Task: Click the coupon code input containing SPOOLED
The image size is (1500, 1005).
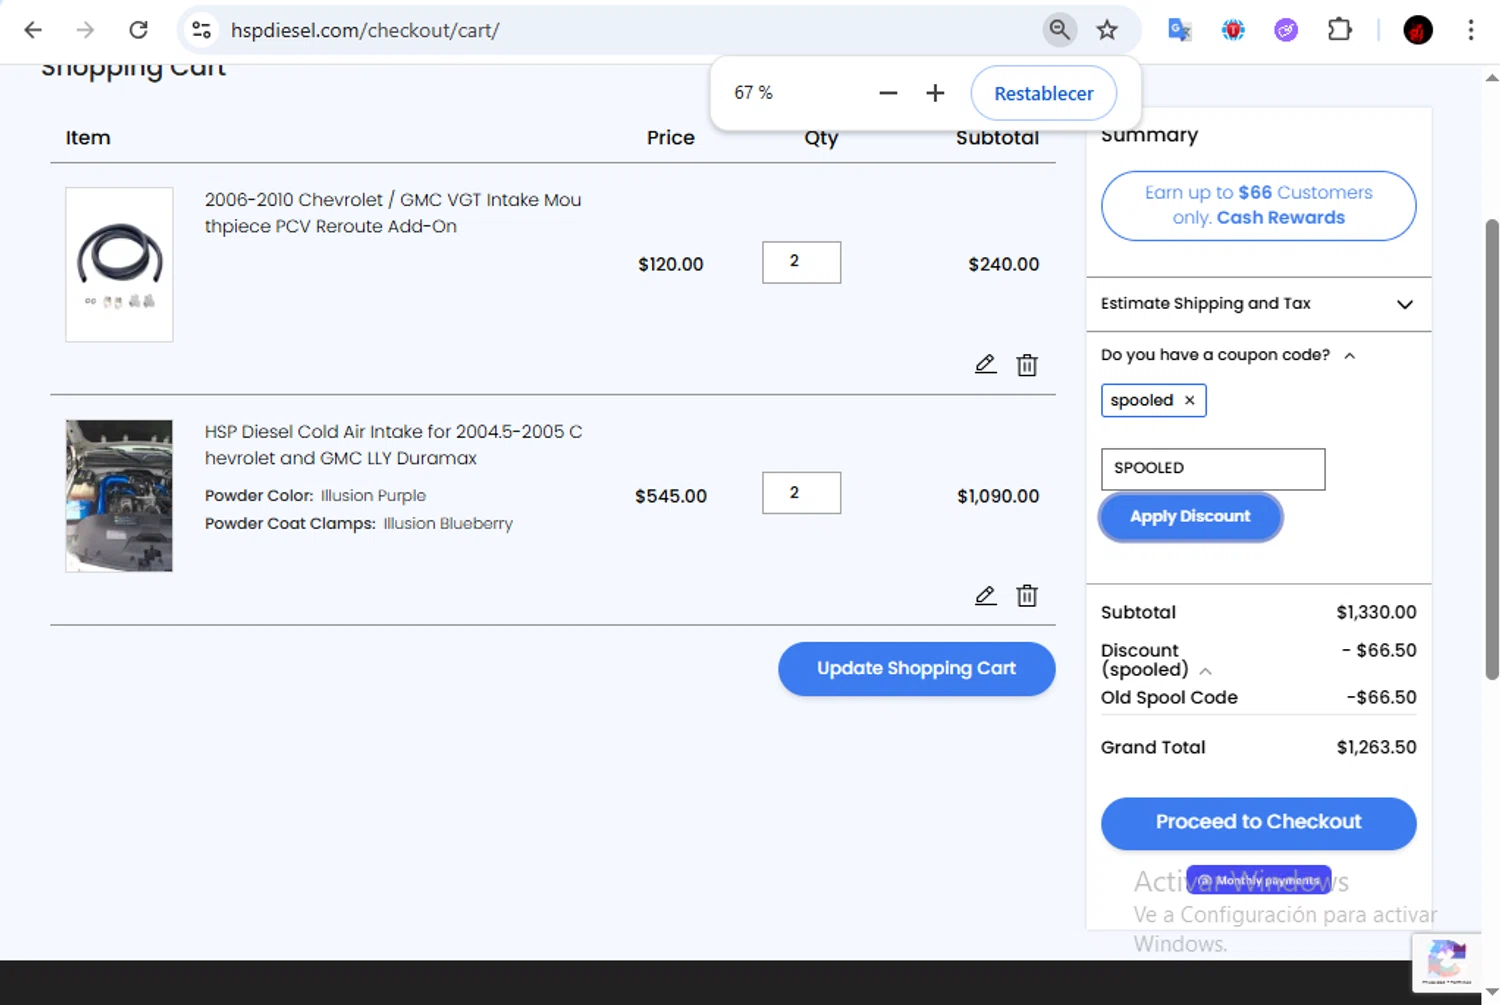Action: pos(1213,469)
